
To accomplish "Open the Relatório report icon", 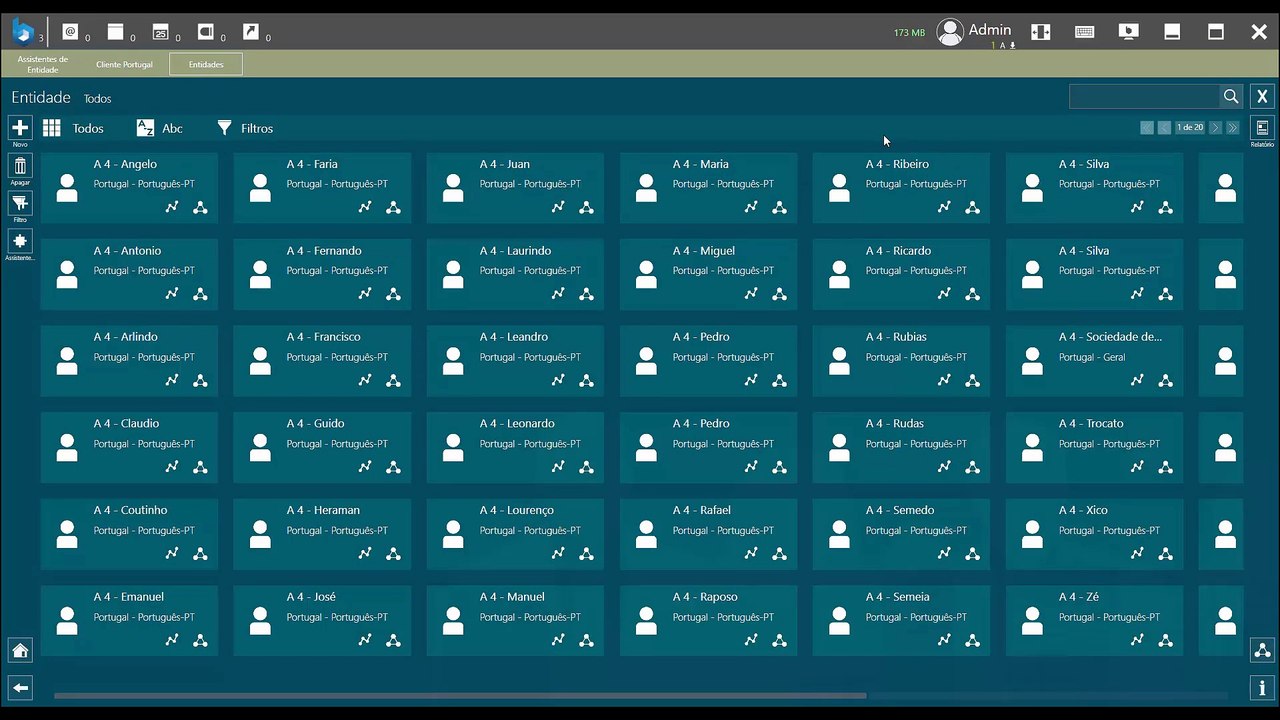I will point(1262,128).
